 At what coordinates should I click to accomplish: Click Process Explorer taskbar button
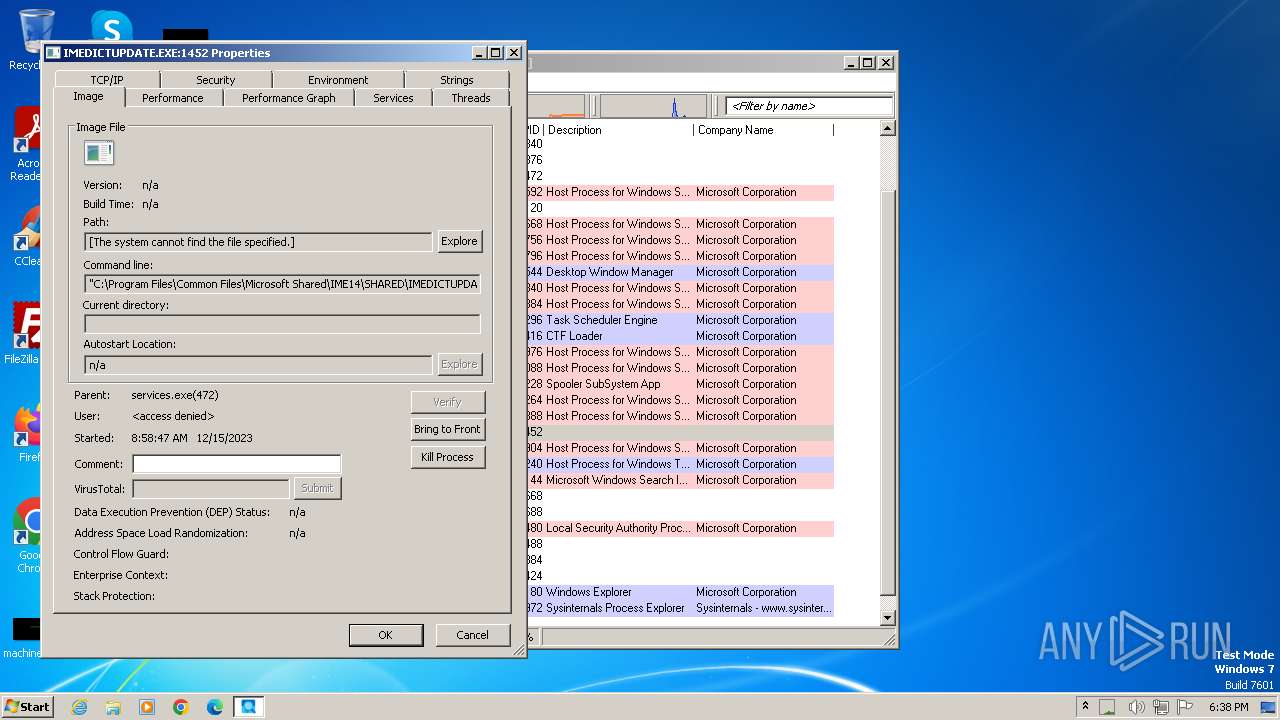pos(248,707)
